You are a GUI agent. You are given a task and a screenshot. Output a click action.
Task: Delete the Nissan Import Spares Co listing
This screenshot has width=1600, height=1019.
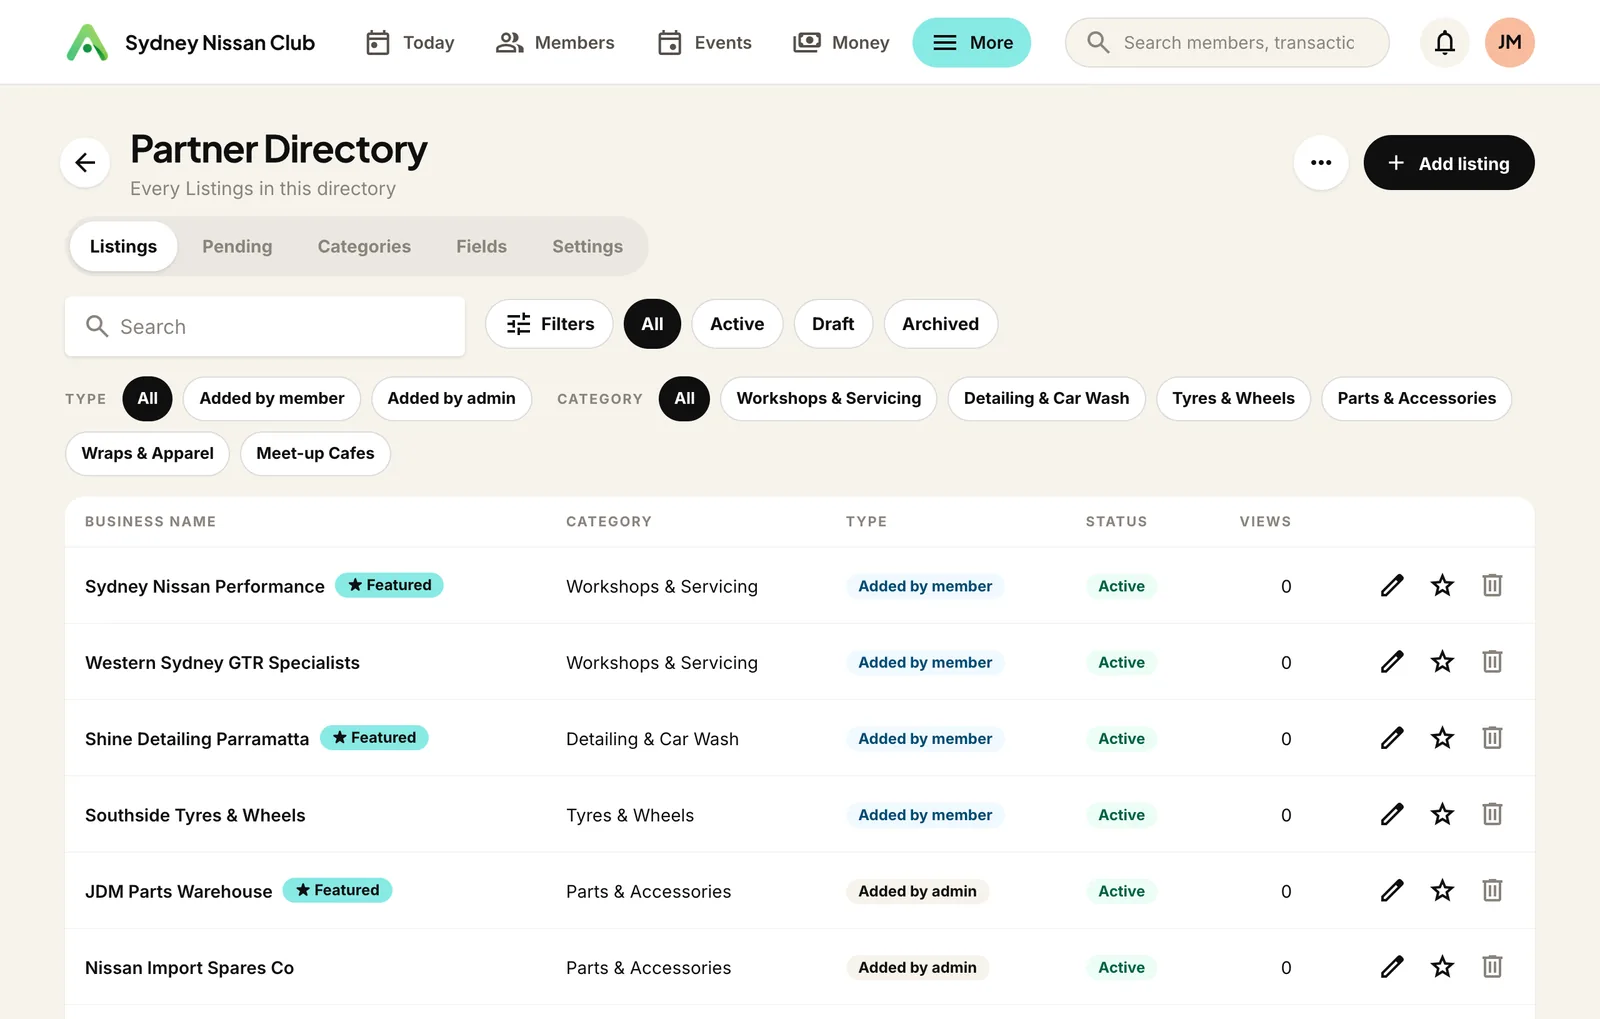(x=1492, y=966)
